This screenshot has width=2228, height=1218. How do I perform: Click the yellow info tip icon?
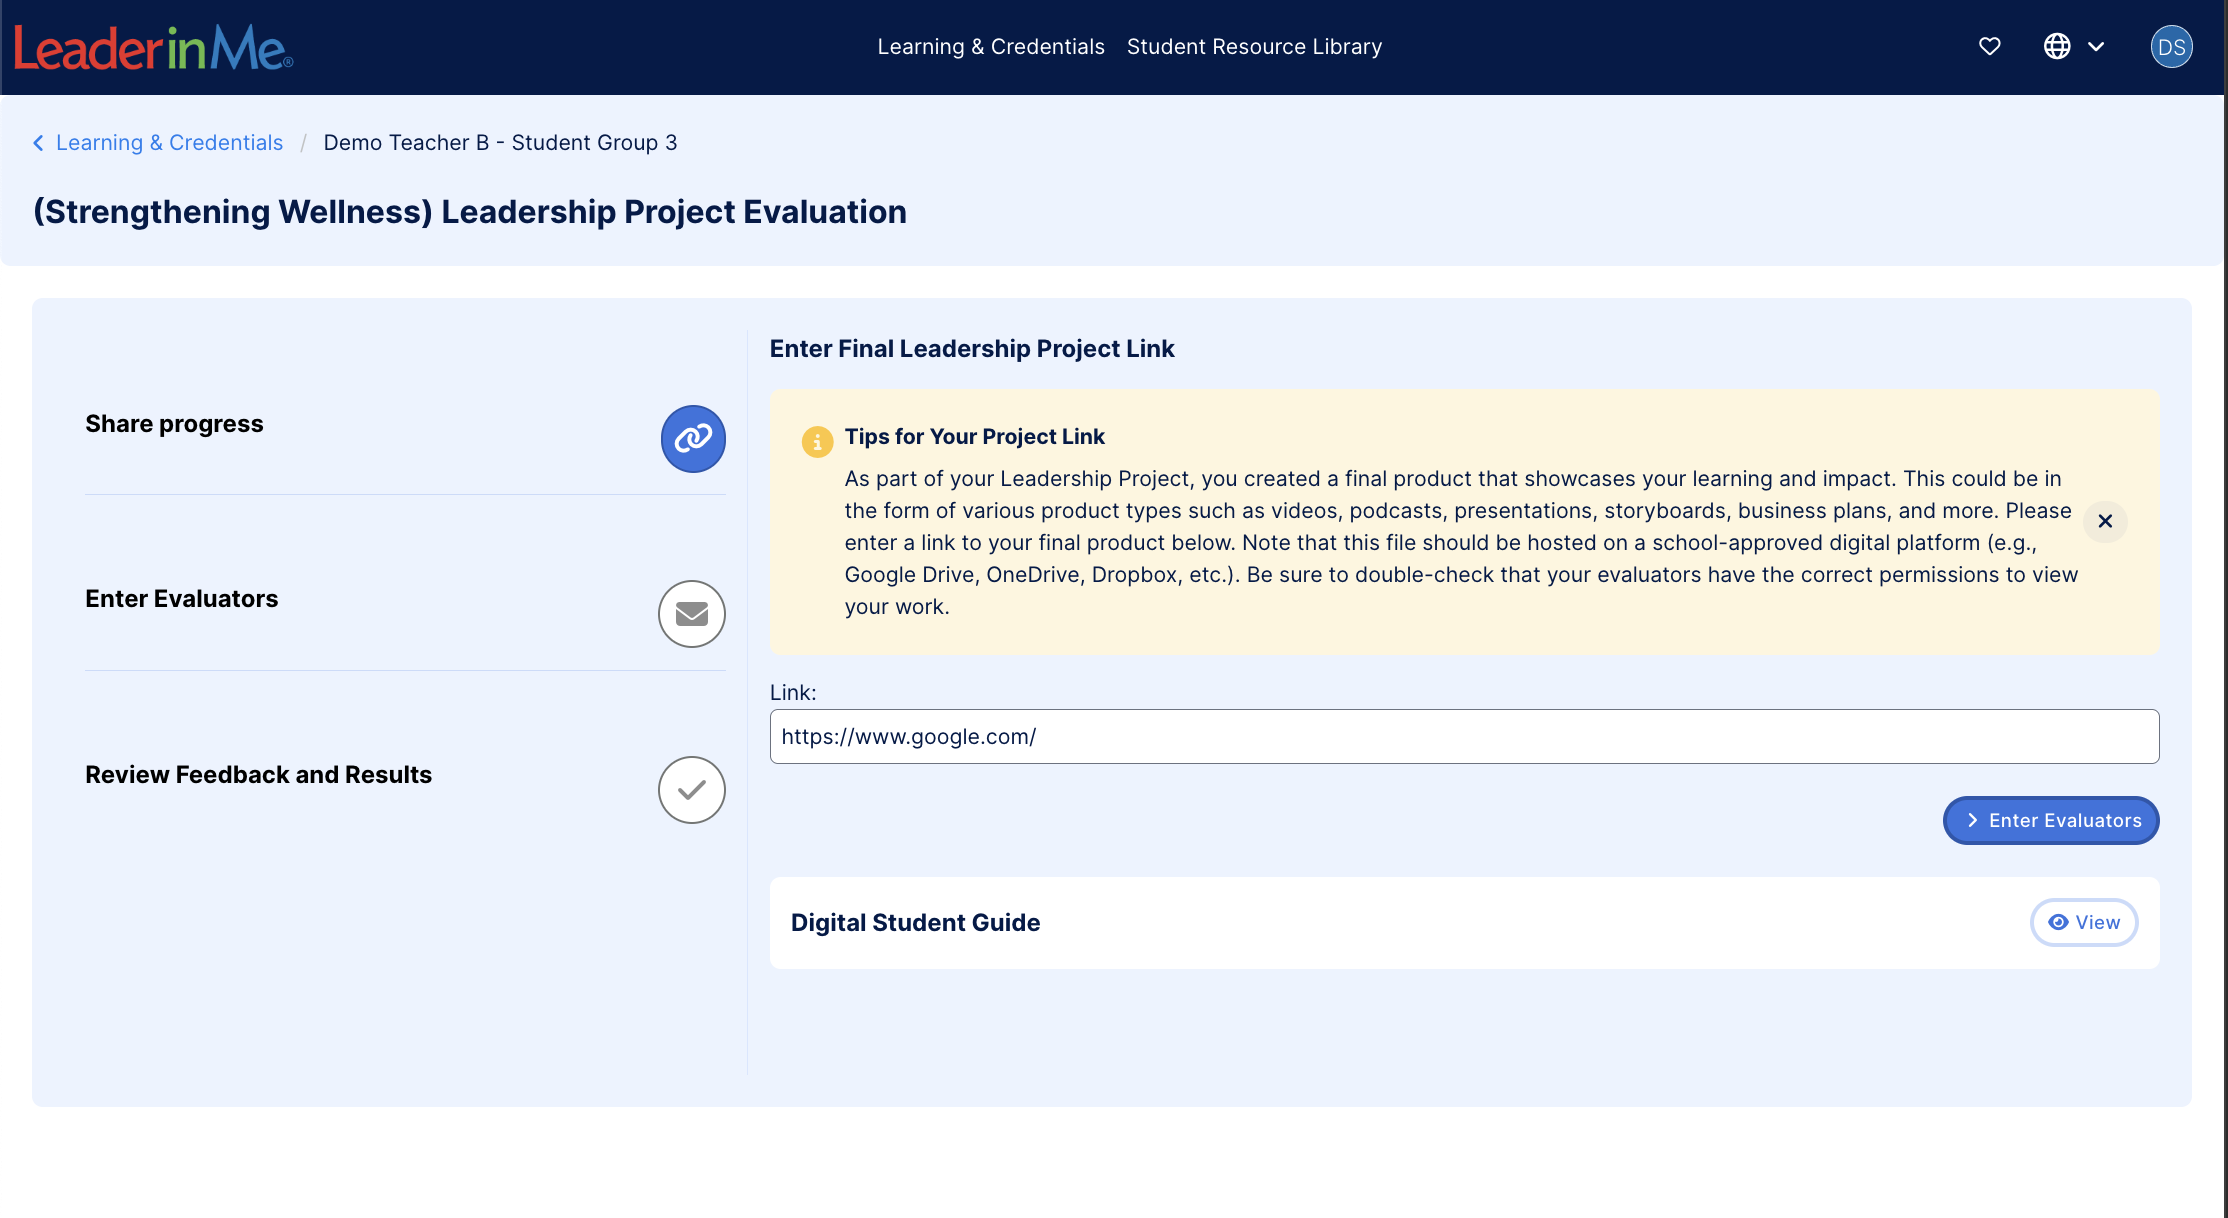pyautogui.click(x=817, y=441)
